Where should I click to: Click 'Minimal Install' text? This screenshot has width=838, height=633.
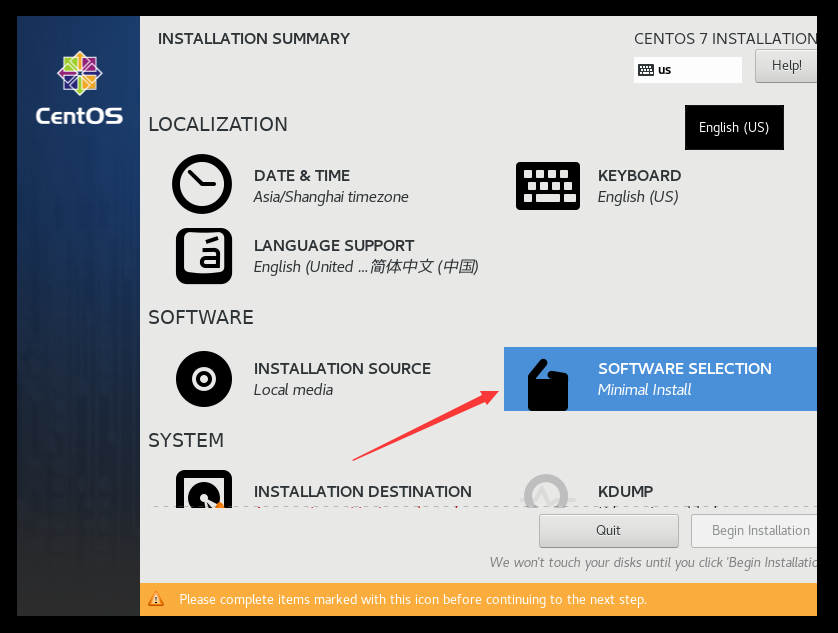[645, 390]
